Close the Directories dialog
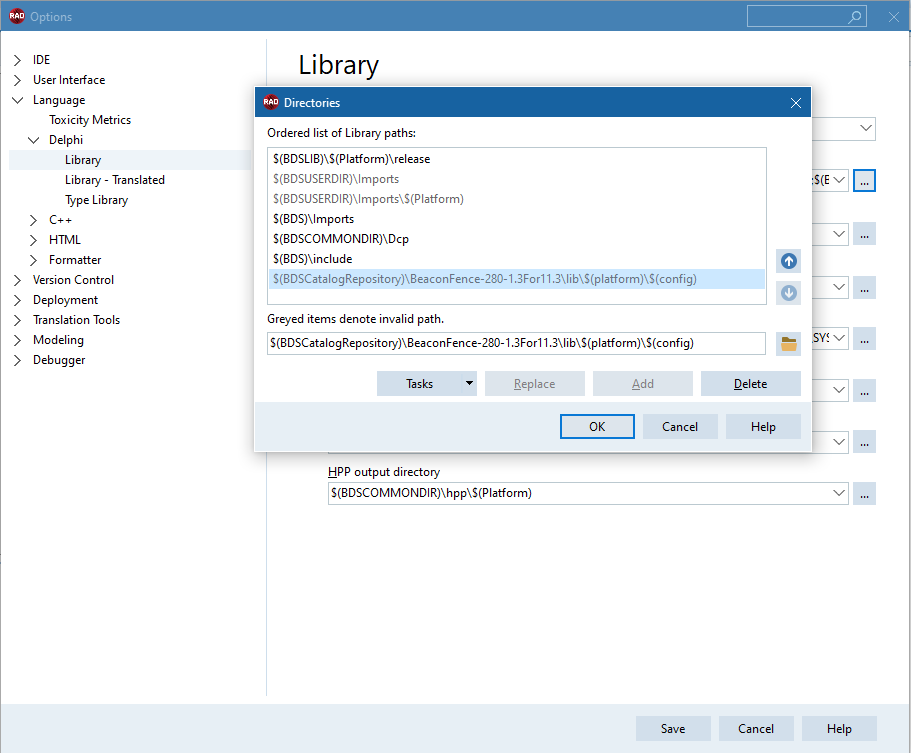Screen dimensions: 911x753 (795, 103)
